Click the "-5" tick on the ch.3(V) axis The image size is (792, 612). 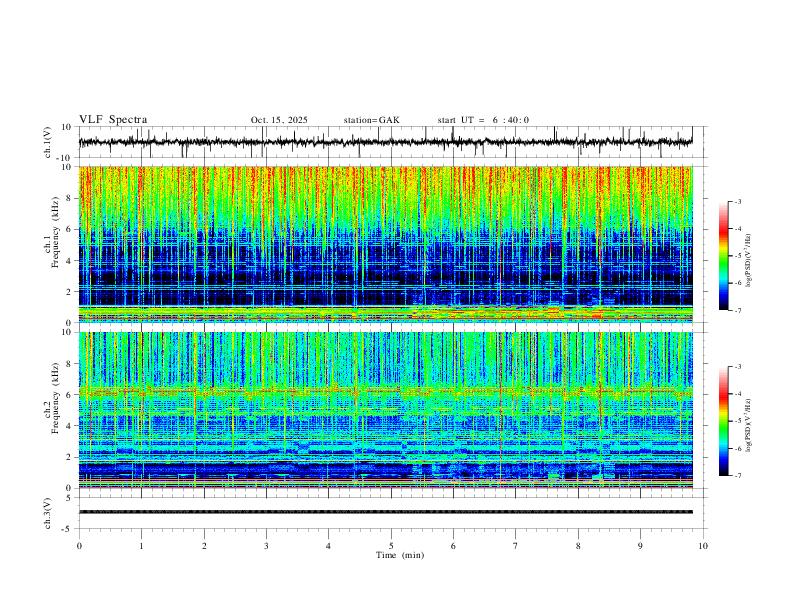point(67,529)
